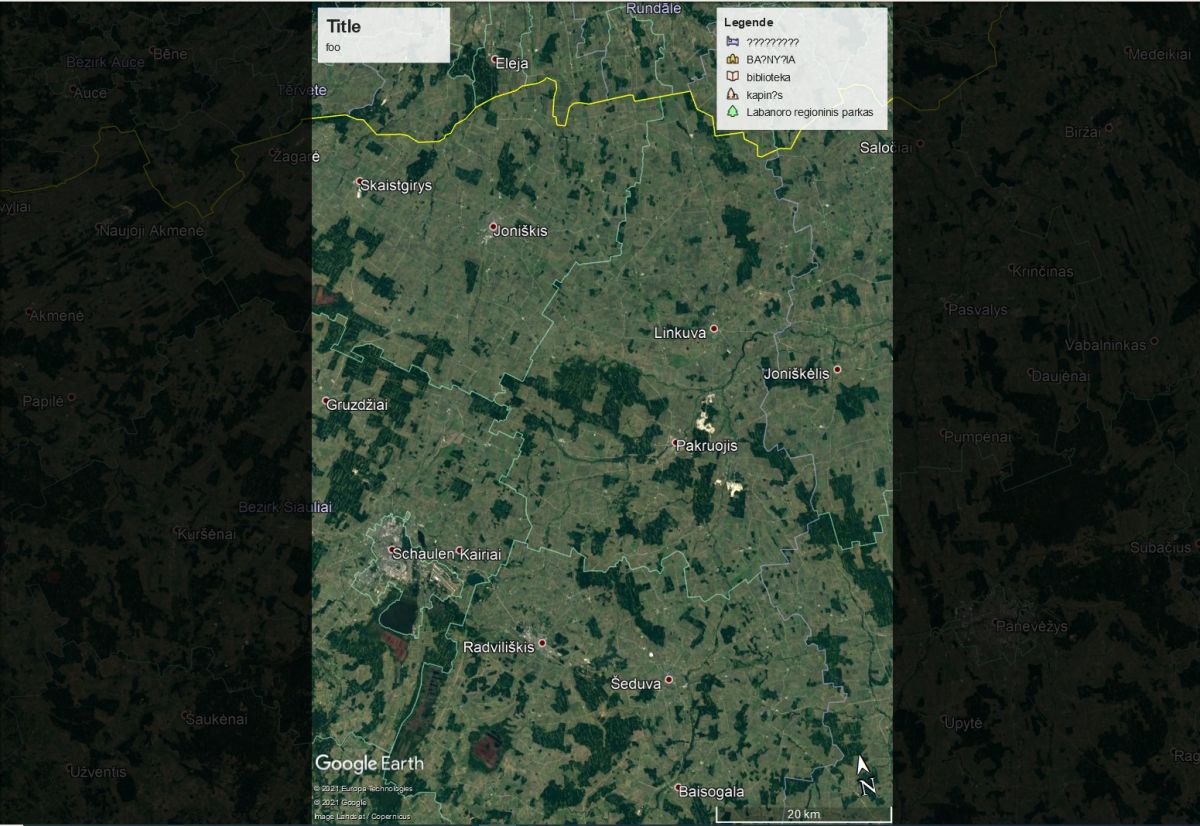Select the '?????????' legend entry

point(773,41)
